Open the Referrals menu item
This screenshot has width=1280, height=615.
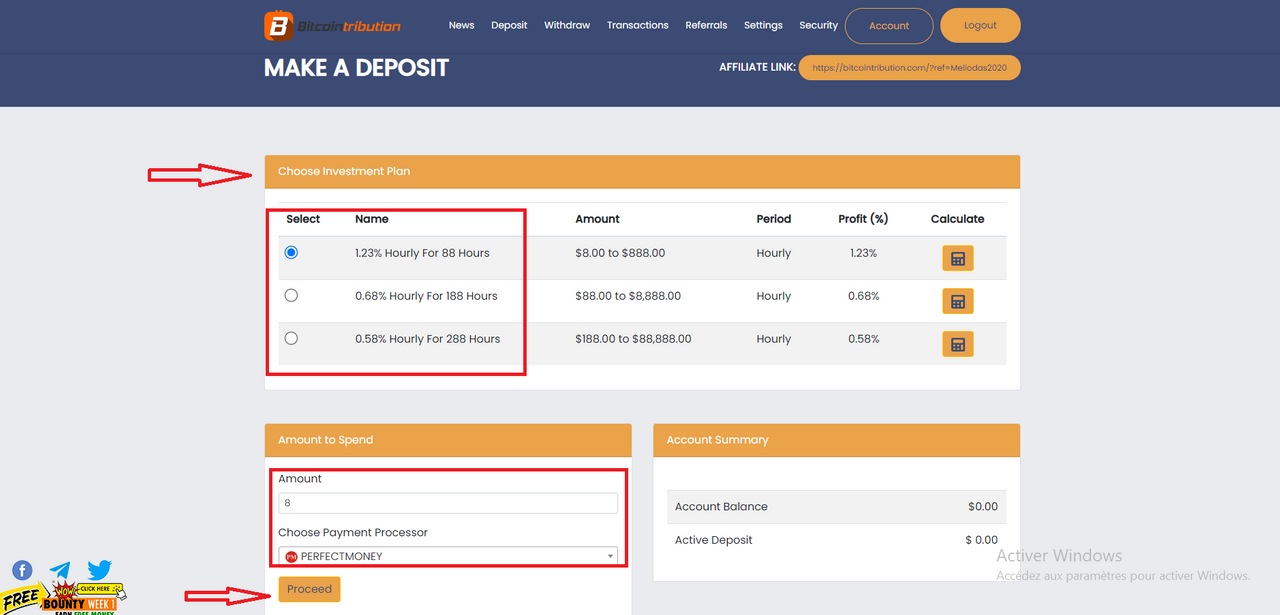(706, 25)
